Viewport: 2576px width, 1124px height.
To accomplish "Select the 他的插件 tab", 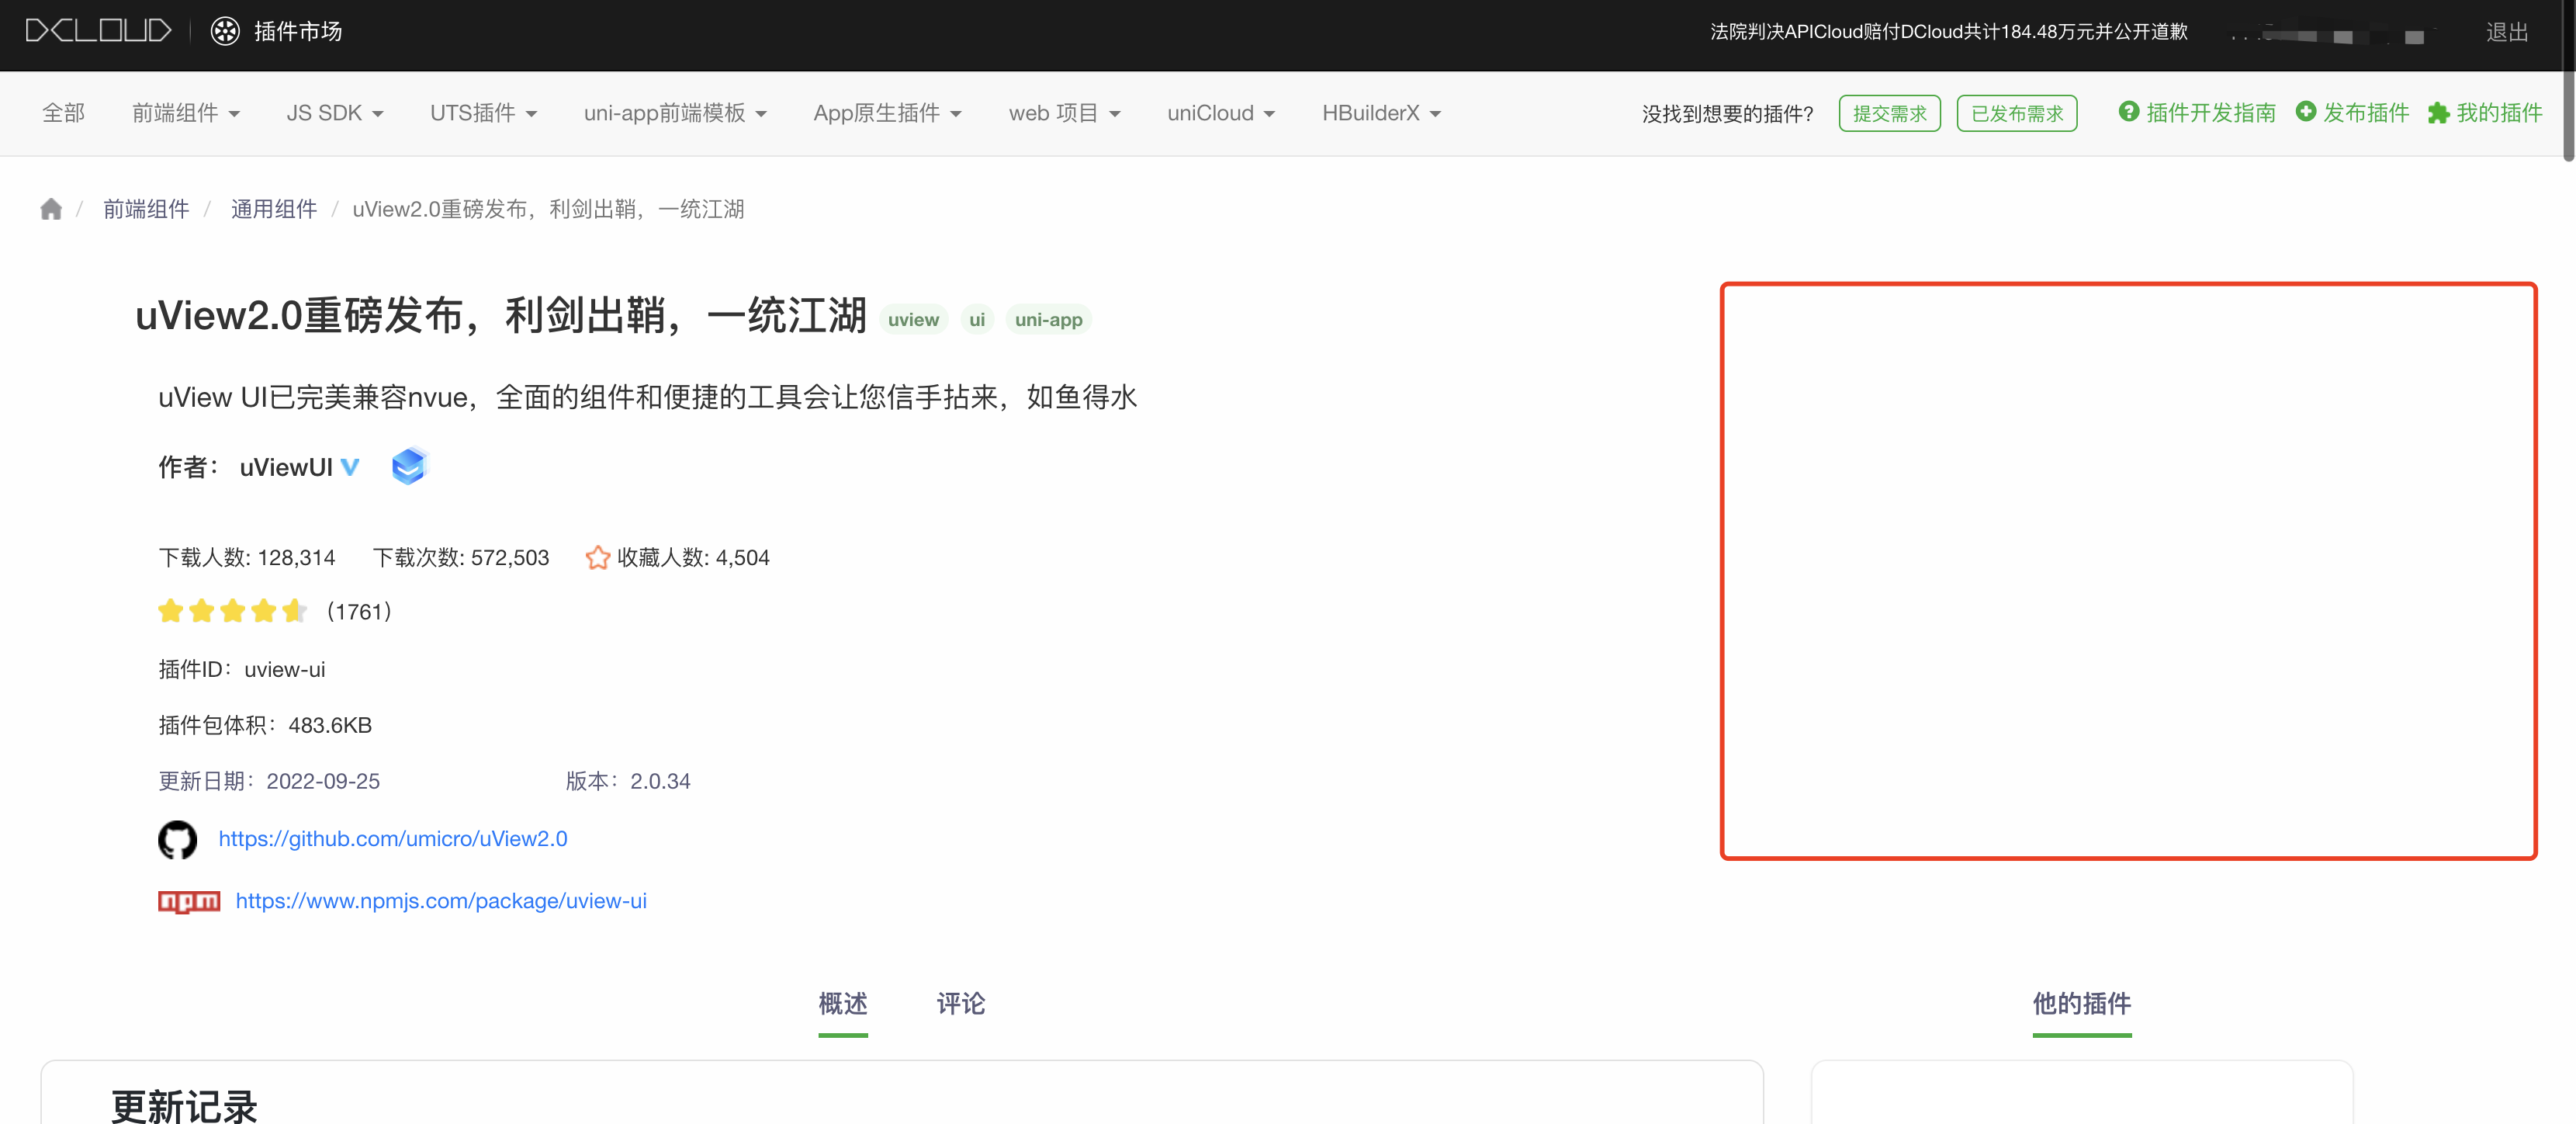I will [2082, 1004].
